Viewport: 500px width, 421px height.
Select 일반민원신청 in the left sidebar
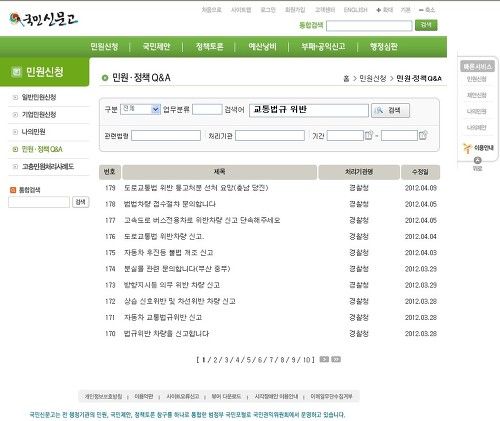pos(39,97)
